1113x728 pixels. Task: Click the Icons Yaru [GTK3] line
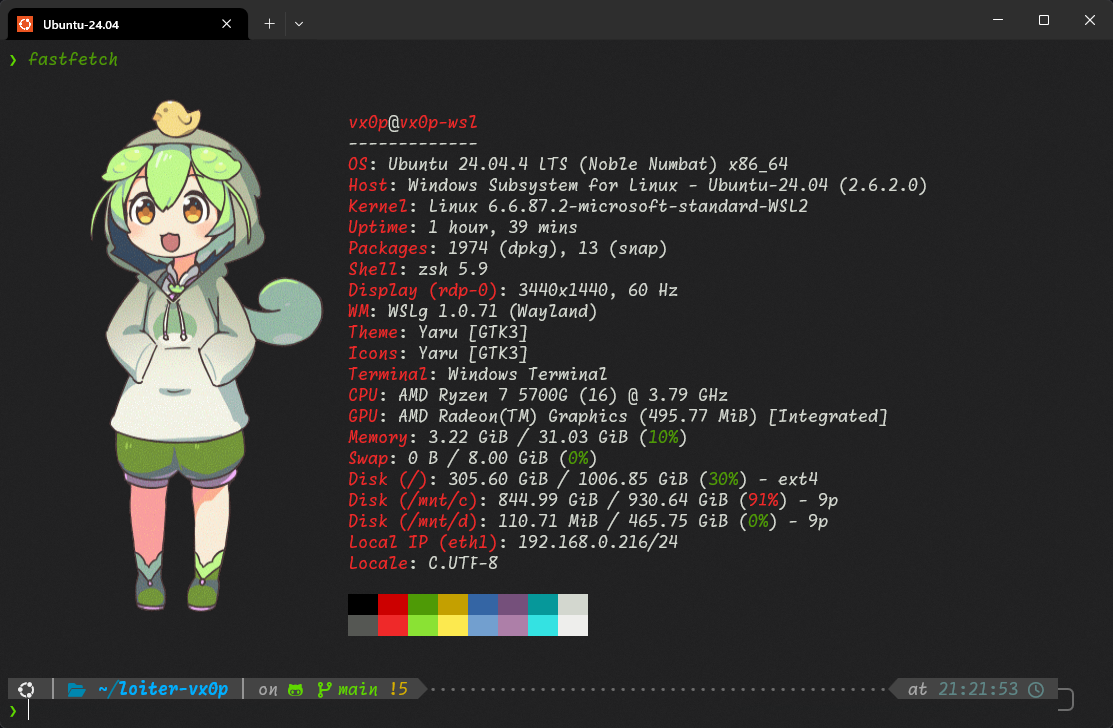coord(438,353)
